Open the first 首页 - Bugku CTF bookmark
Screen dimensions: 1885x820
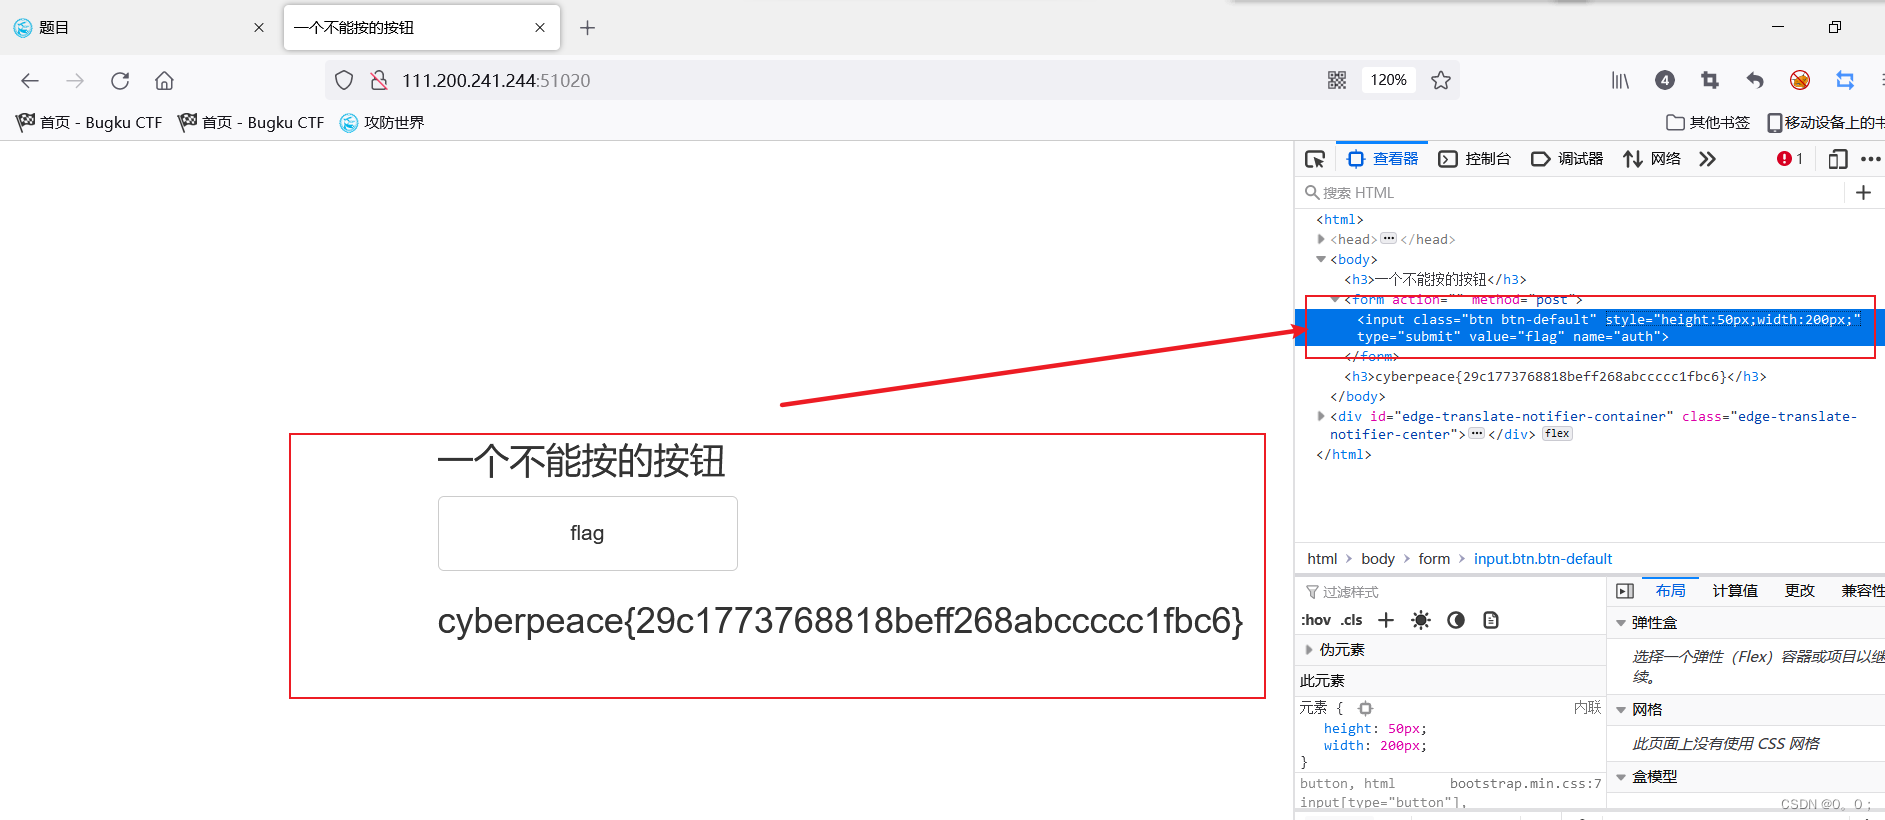[89, 122]
